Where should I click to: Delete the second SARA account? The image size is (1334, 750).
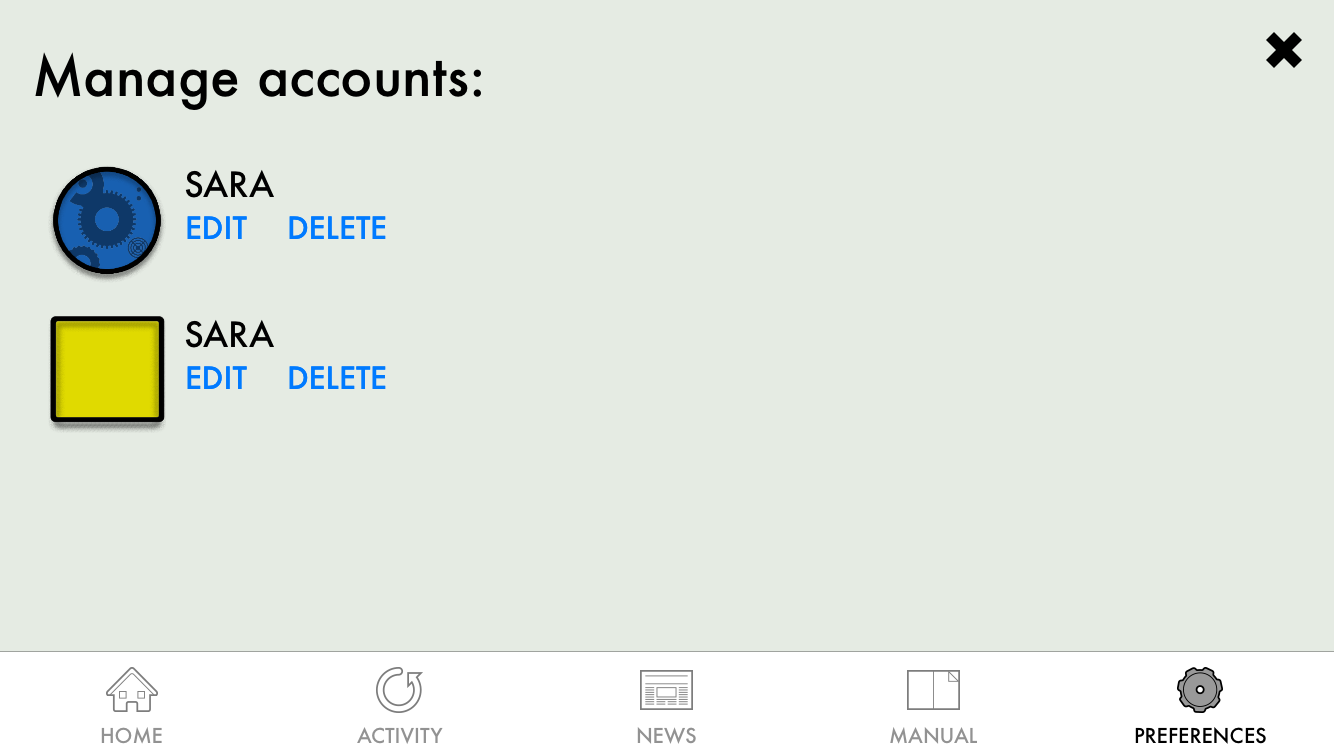click(x=337, y=379)
